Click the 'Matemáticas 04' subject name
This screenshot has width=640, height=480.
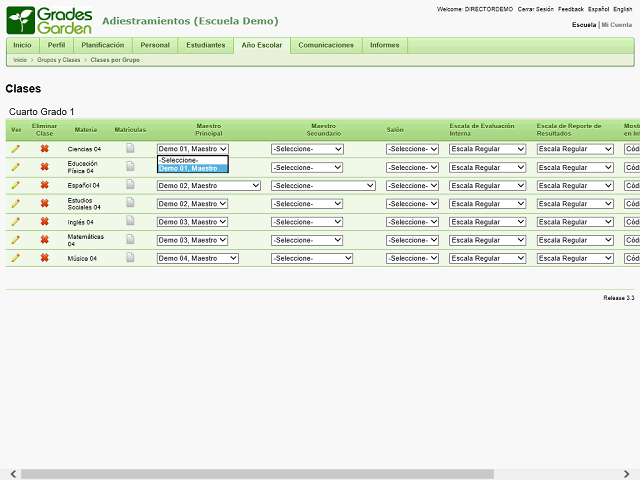86,240
